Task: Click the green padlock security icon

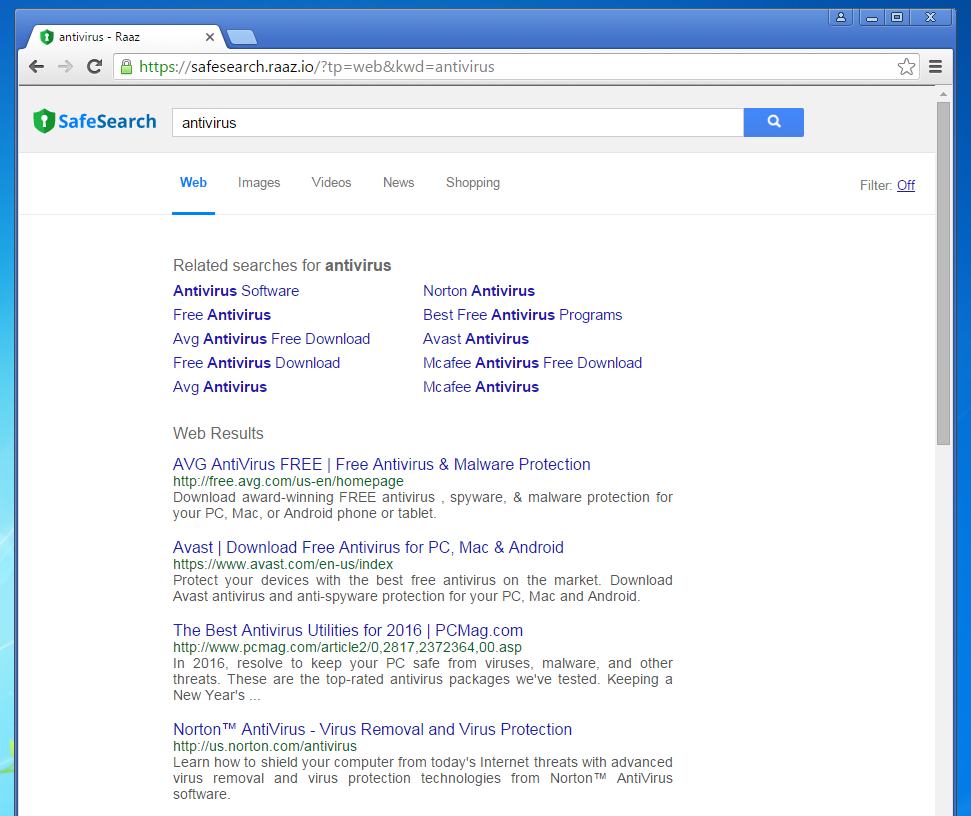Action: (126, 67)
